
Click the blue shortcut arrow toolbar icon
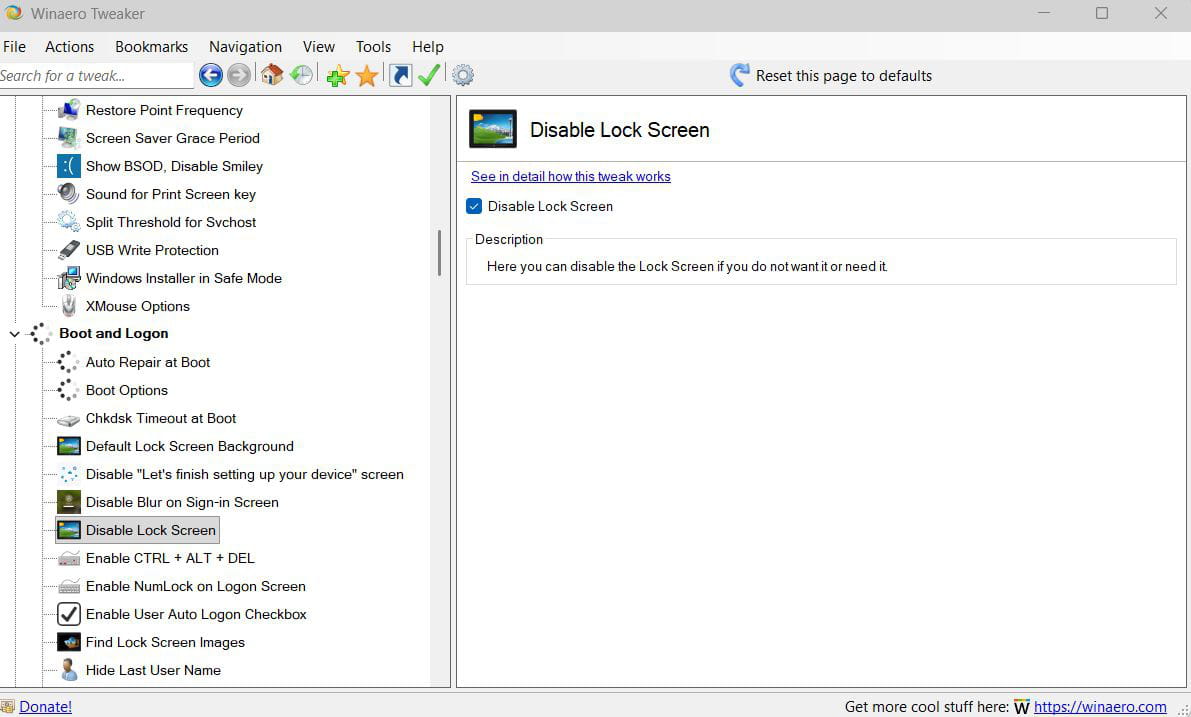[x=400, y=75]
